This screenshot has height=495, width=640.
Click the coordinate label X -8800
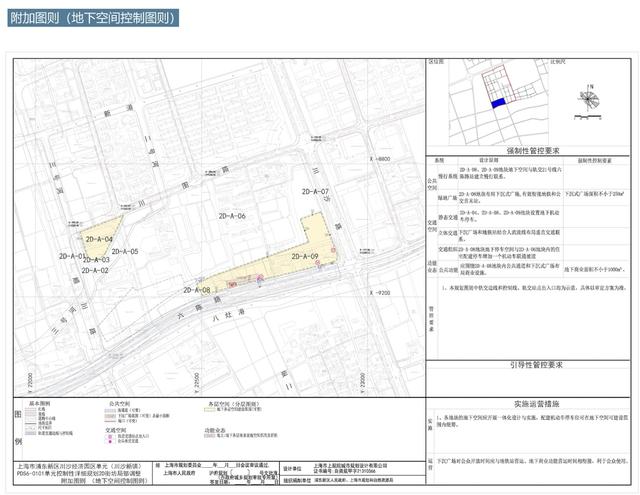380,159
